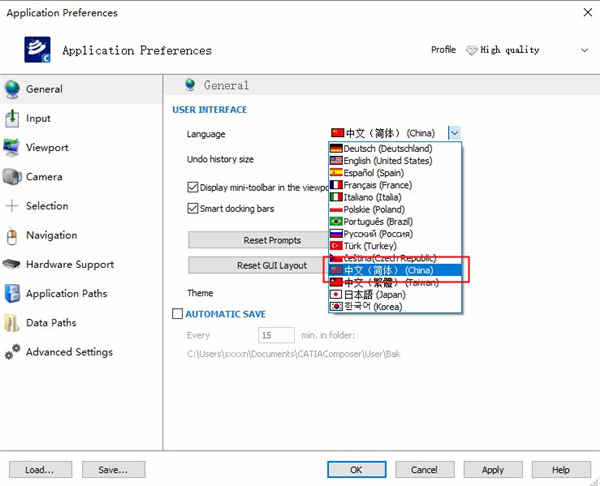Click the Data Paths folder icon
The width and height of the screenshot is (600, 486).
(11, 323)
